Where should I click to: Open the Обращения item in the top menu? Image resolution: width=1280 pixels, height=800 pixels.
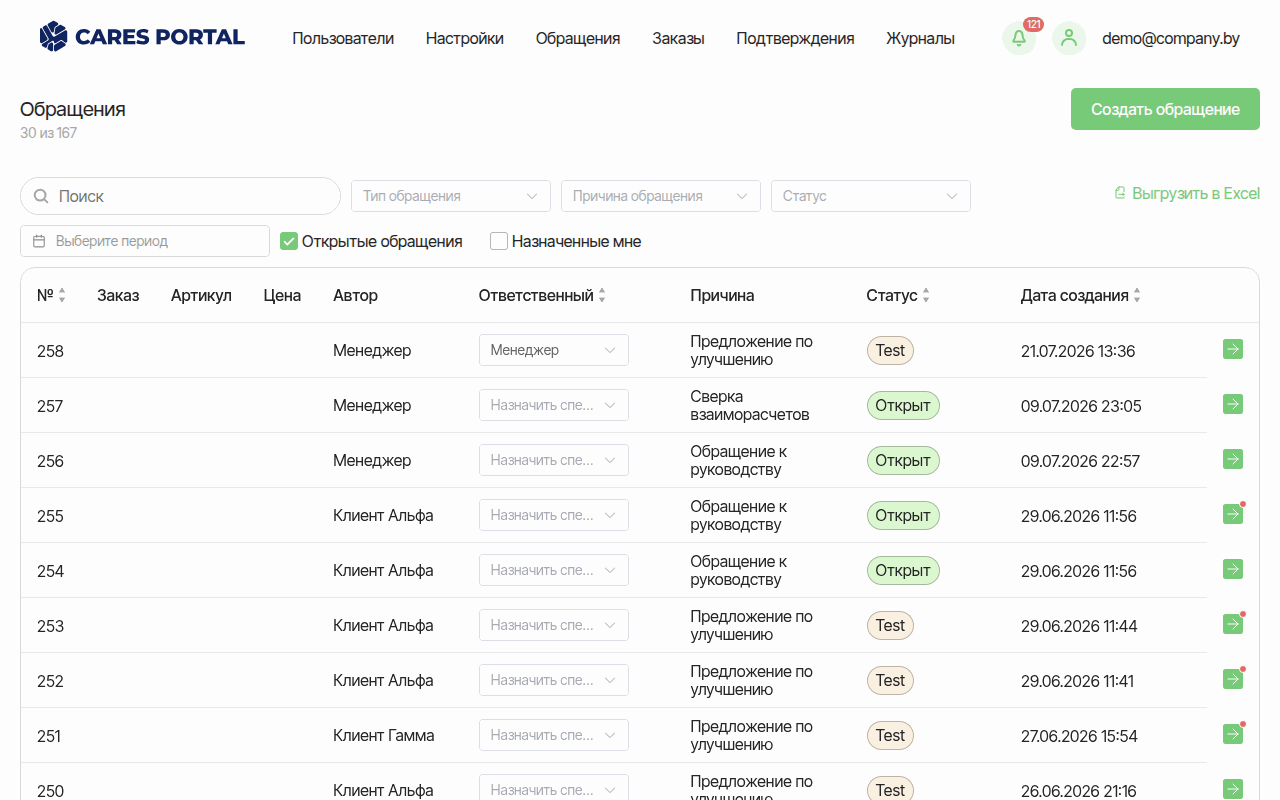(578, 39)
